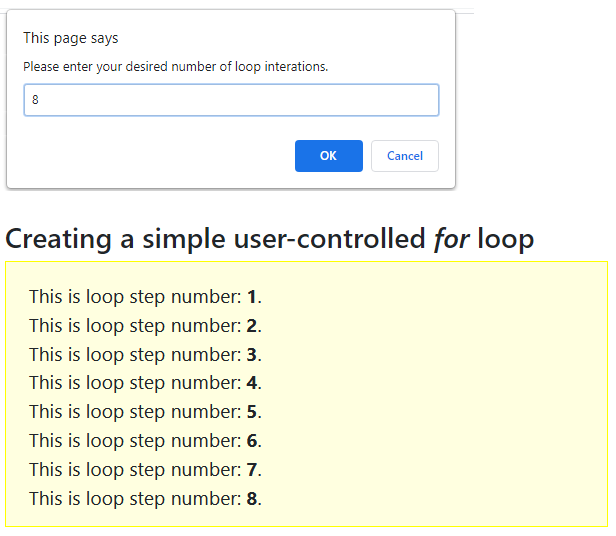
Task: Dismiss the prompt with Cancel
Action: point(405,156)
